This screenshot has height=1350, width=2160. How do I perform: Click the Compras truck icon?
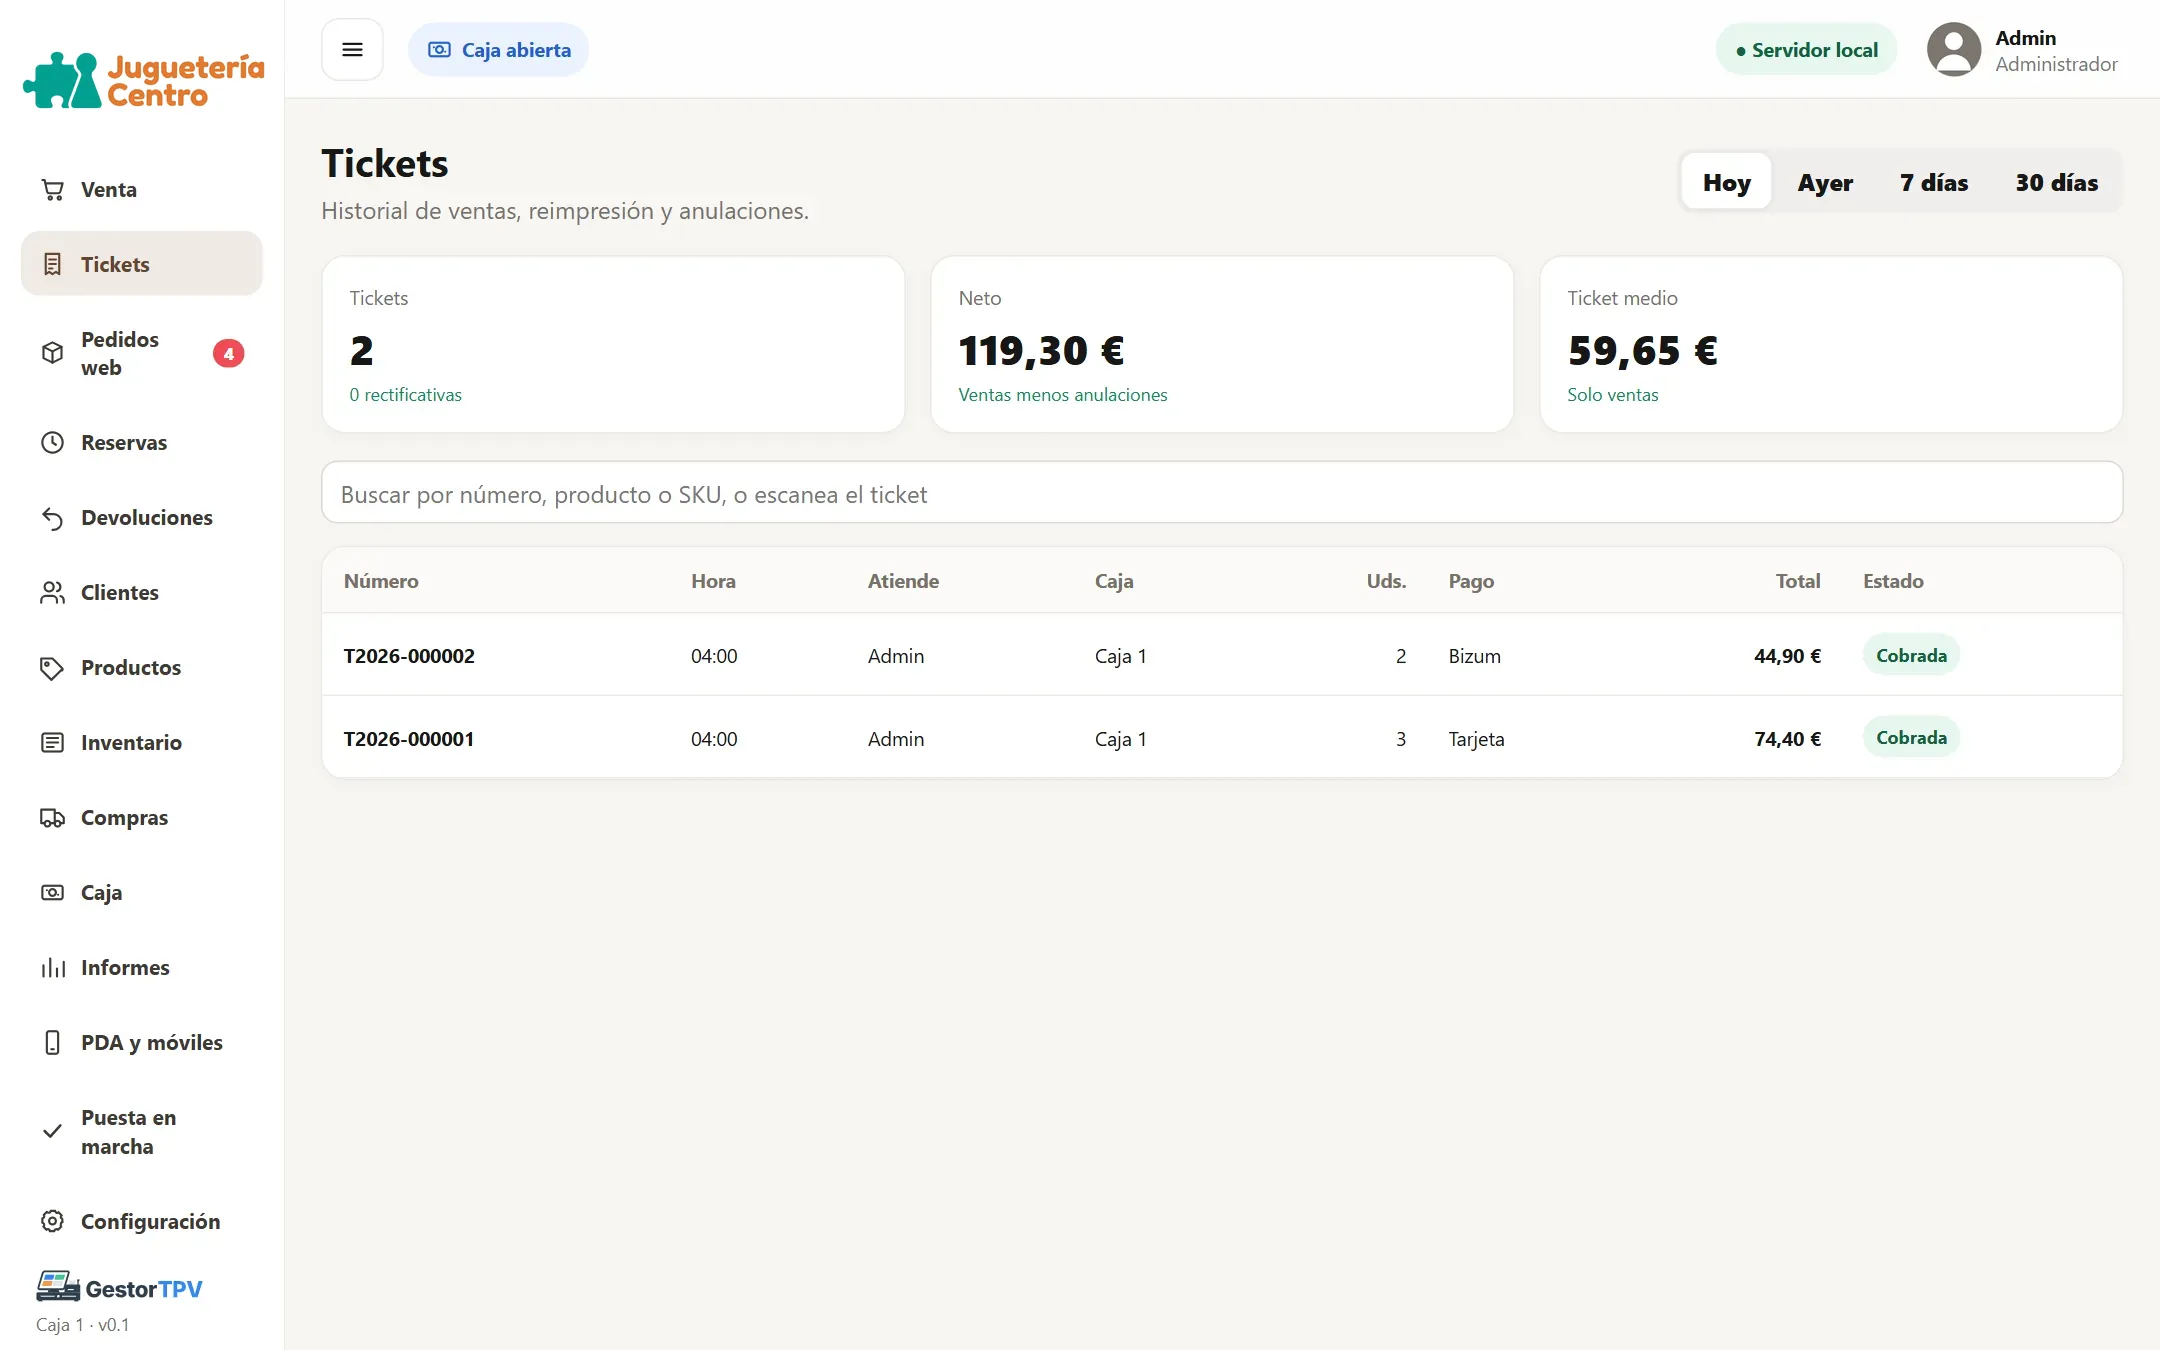52,818
